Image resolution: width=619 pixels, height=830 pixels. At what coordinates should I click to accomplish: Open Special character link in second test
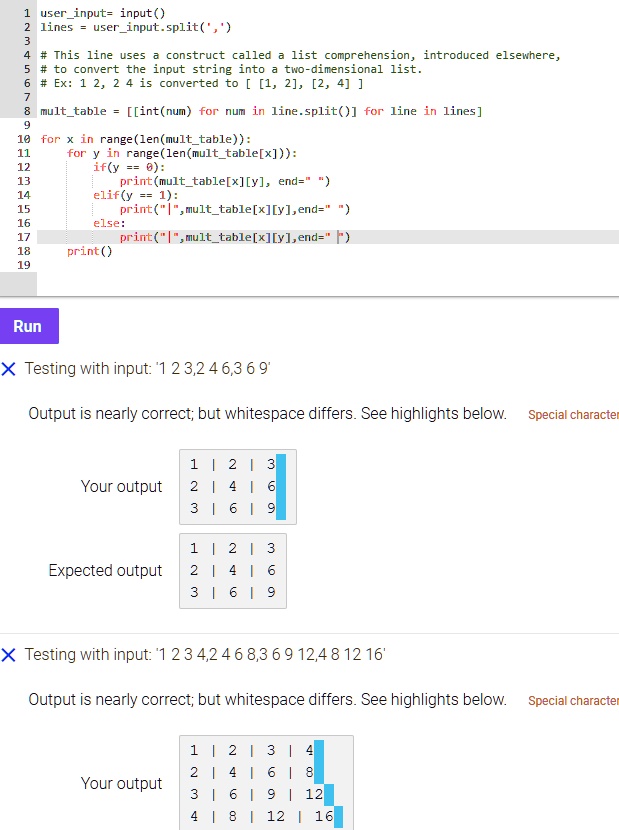point(572,701)
